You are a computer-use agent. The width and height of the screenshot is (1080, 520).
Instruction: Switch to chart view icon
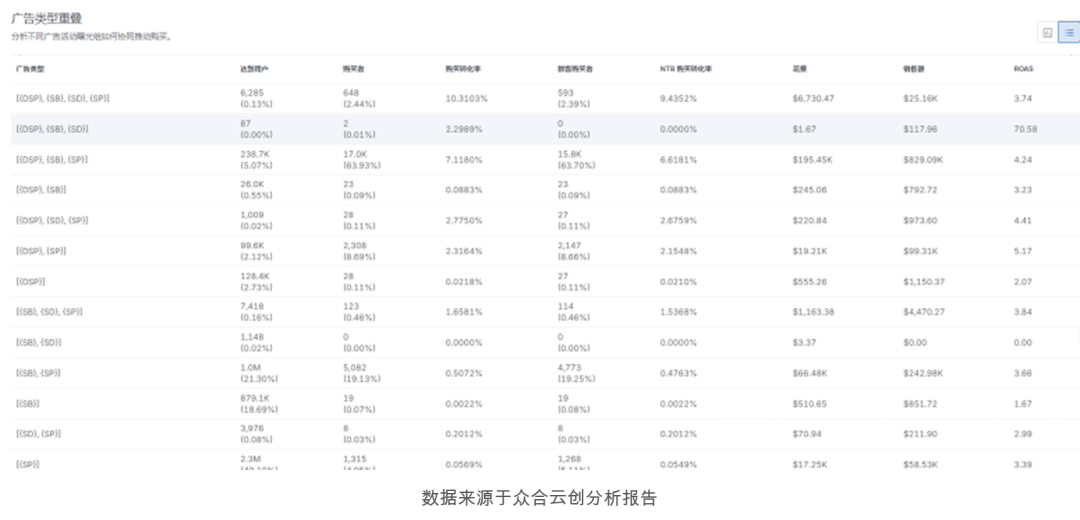tap(1047, 32)
